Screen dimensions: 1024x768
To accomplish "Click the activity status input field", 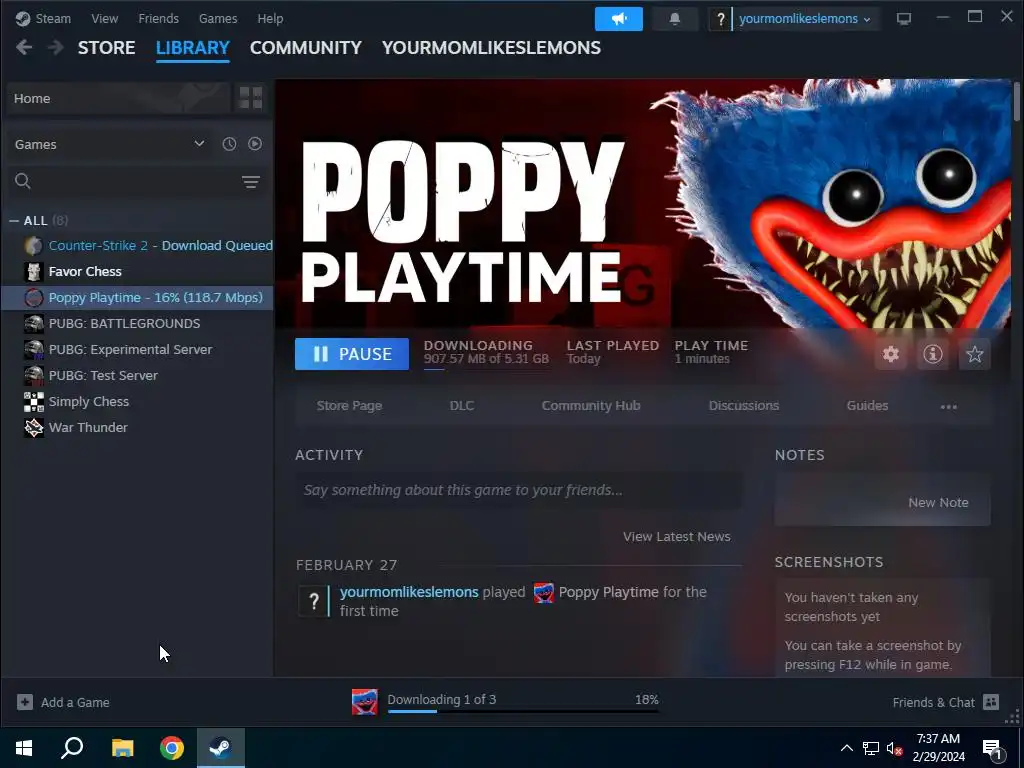I will coord(519,490).
